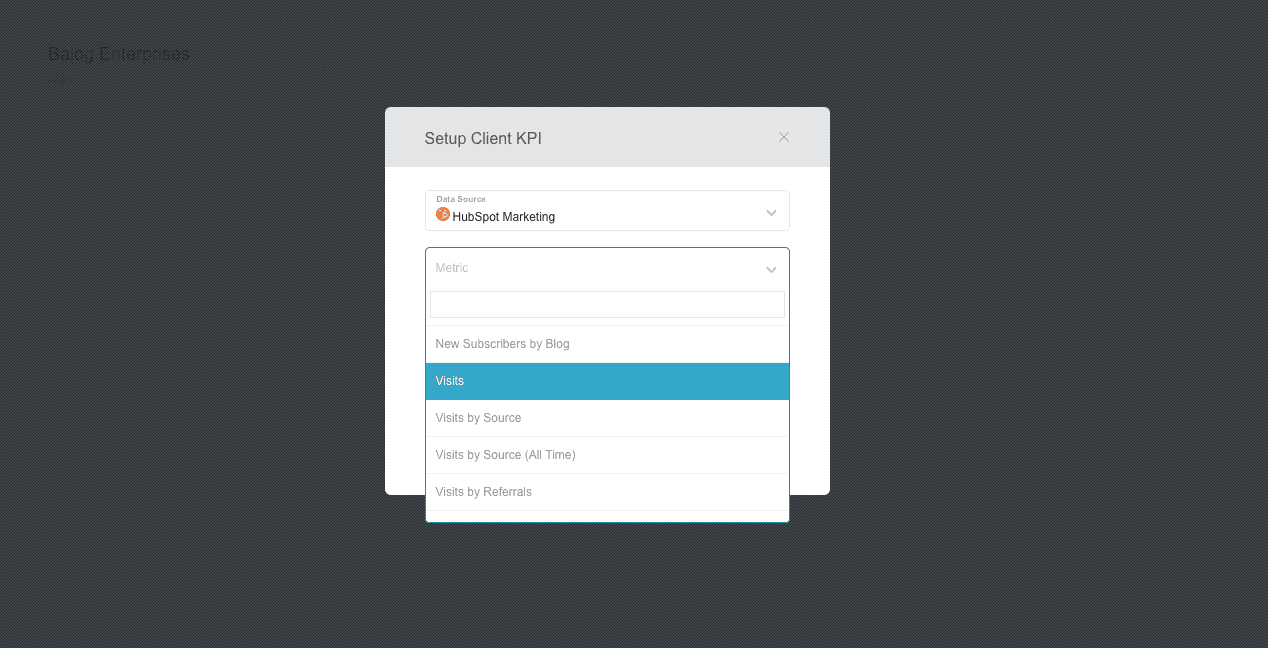Click the Metric placeholder text
Viewport: 1268px width, 648px height.
click(452, 268)
